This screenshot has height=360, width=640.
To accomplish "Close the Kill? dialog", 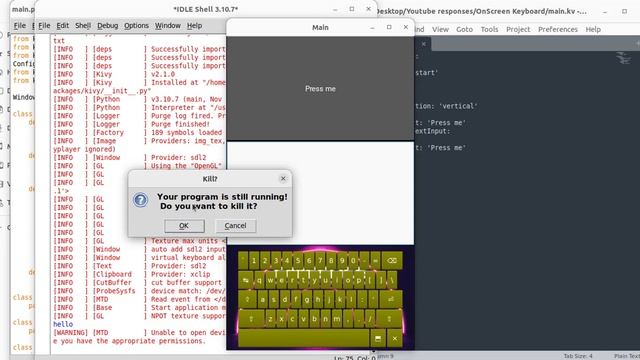I will coord(283,178).
